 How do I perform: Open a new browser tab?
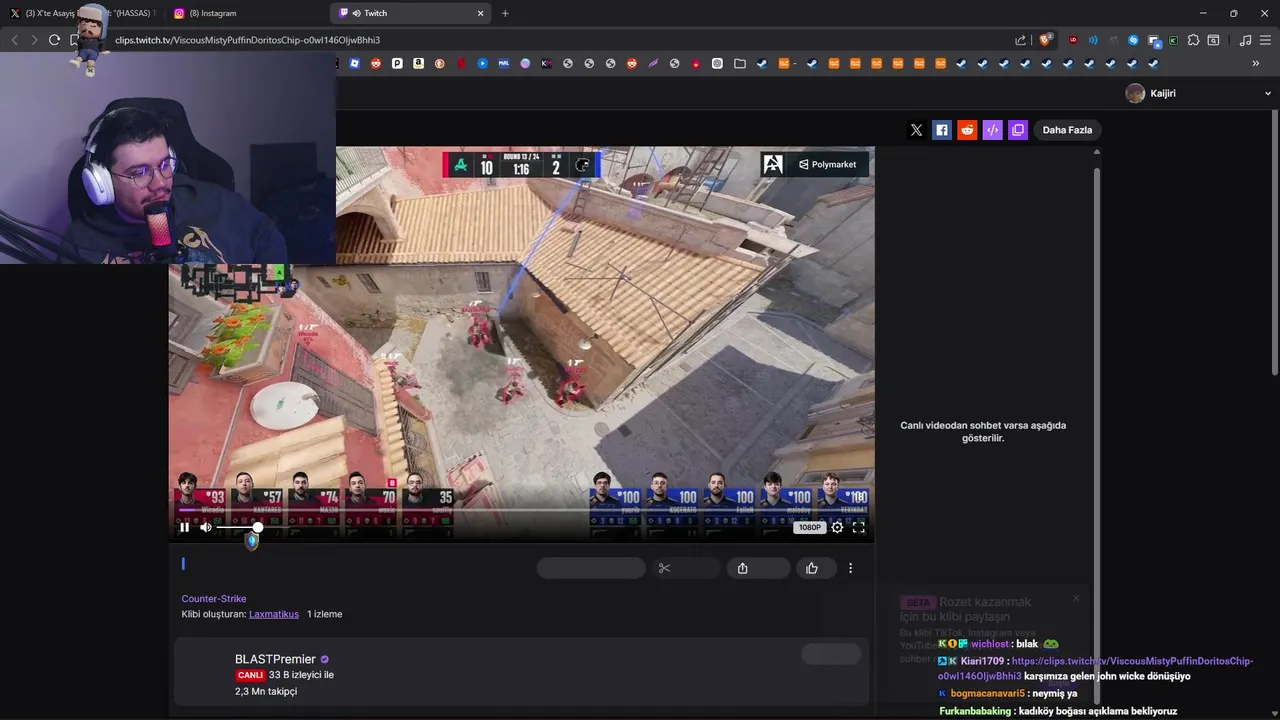point(505,13)
